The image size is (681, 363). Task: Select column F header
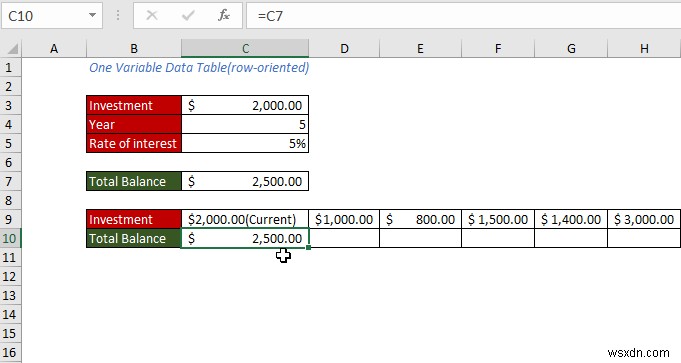(498, 49)
